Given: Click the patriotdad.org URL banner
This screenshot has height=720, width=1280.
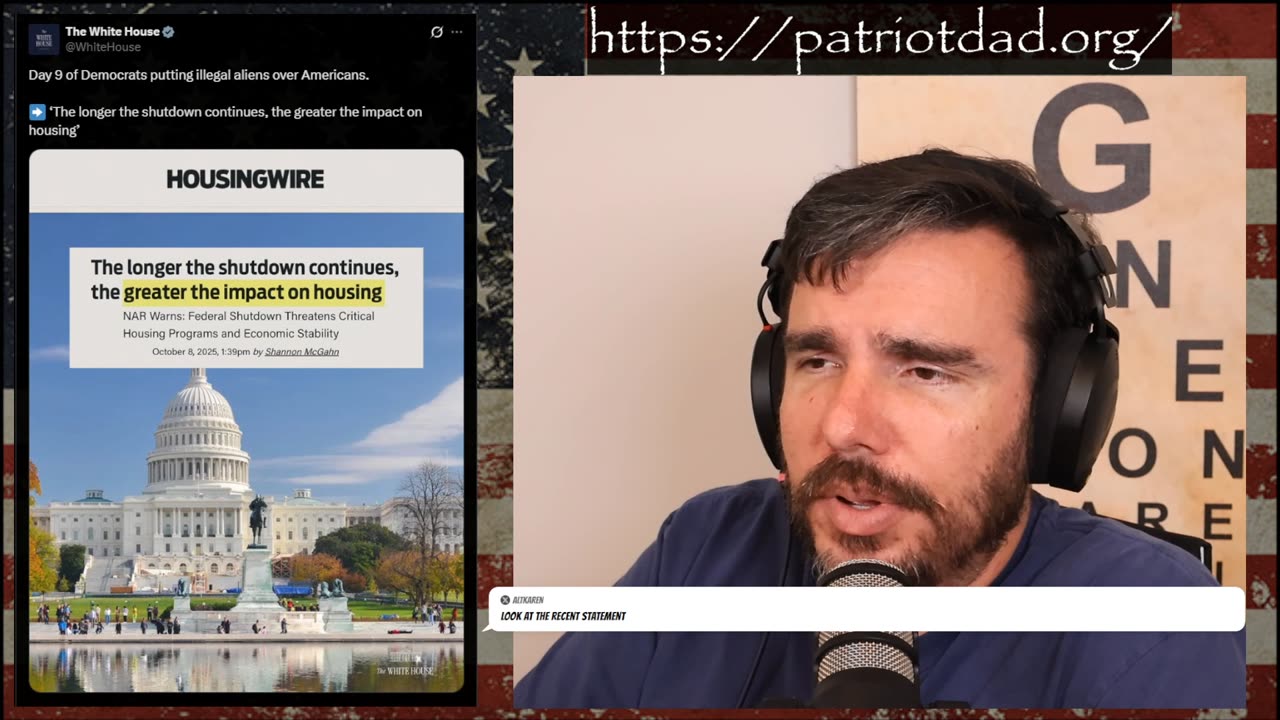Looking at the screenshot, I should tap(879, 38).
